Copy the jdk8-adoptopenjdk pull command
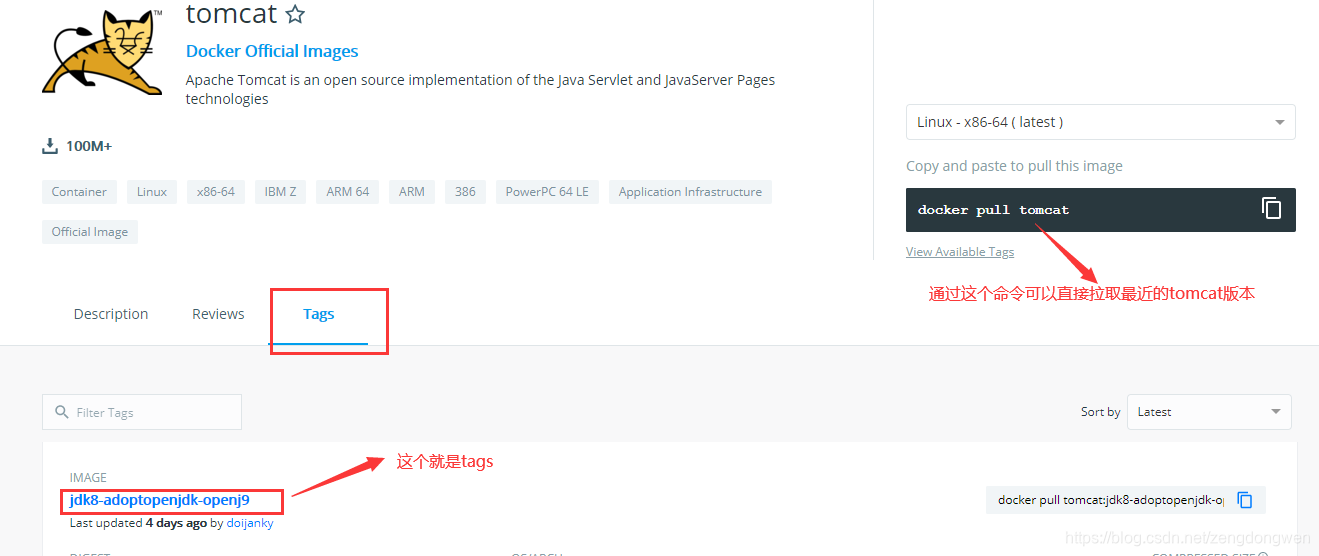1319x556 pixels. point(1245,500)
